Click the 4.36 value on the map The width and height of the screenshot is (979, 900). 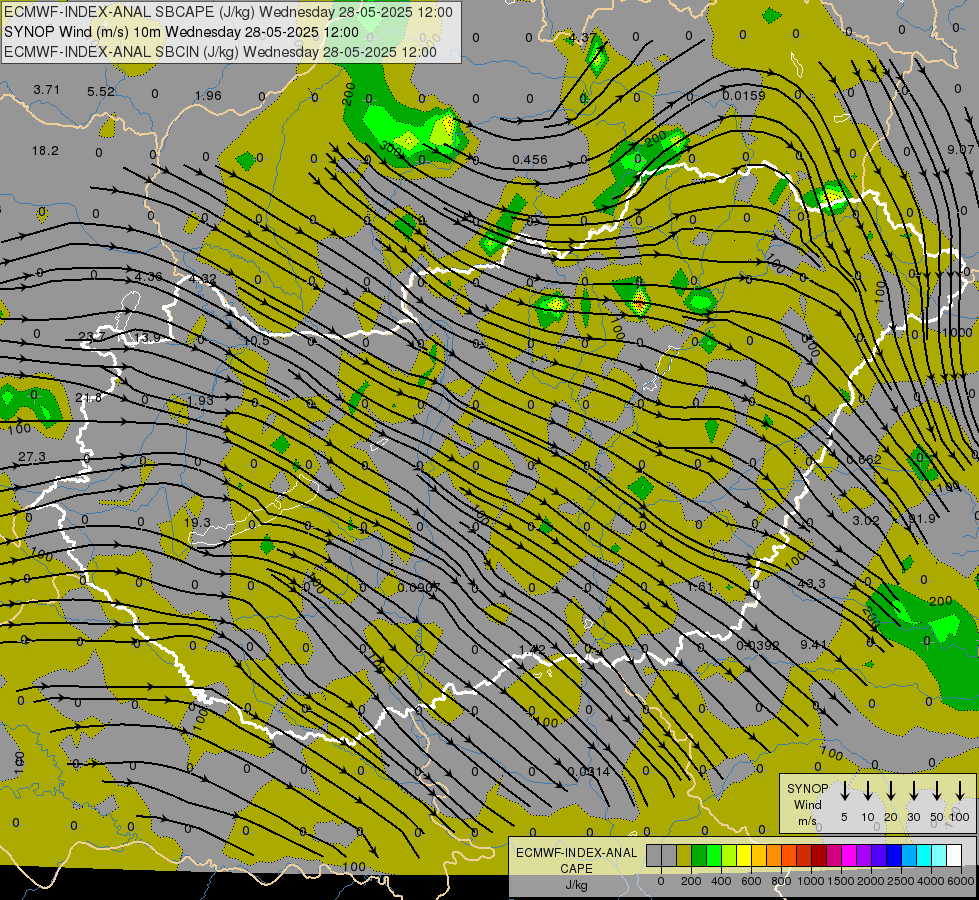coord(149,276)
